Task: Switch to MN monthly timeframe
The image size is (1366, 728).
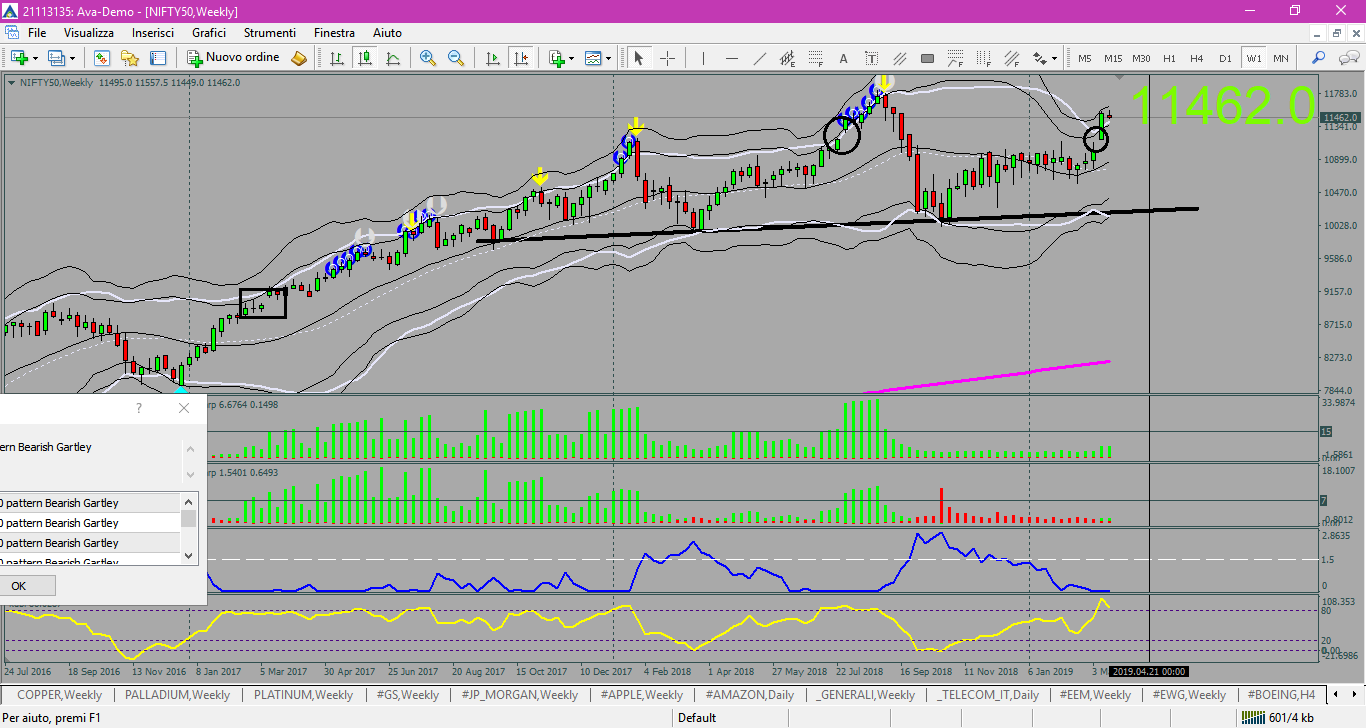Action: click(x=1281, y=58)
